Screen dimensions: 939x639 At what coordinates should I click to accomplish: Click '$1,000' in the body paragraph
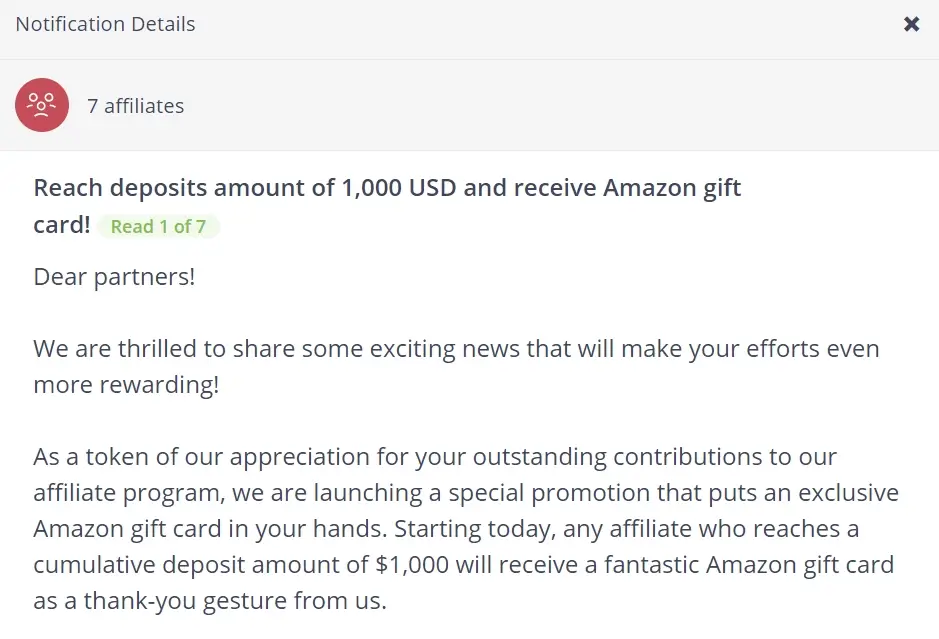point(411,565)
